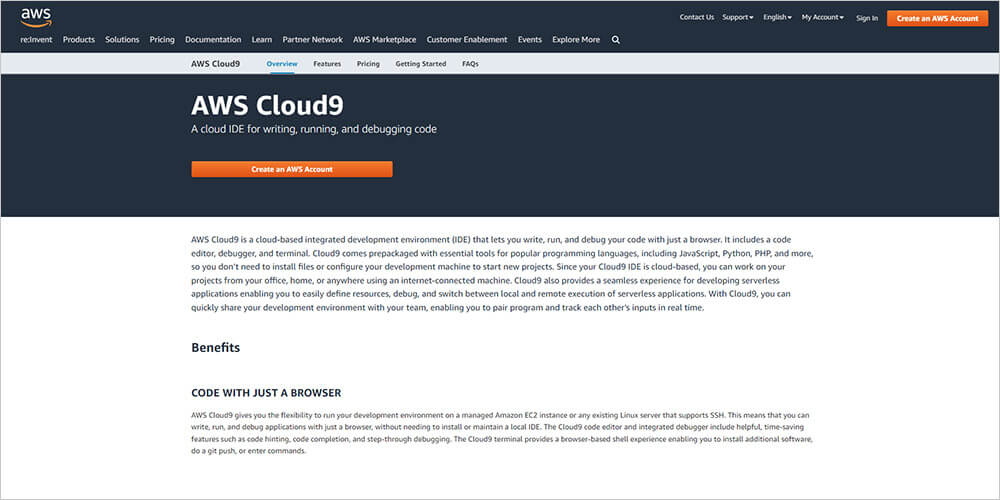
Task: Switch to the Features tab
Action: (327, 64)
